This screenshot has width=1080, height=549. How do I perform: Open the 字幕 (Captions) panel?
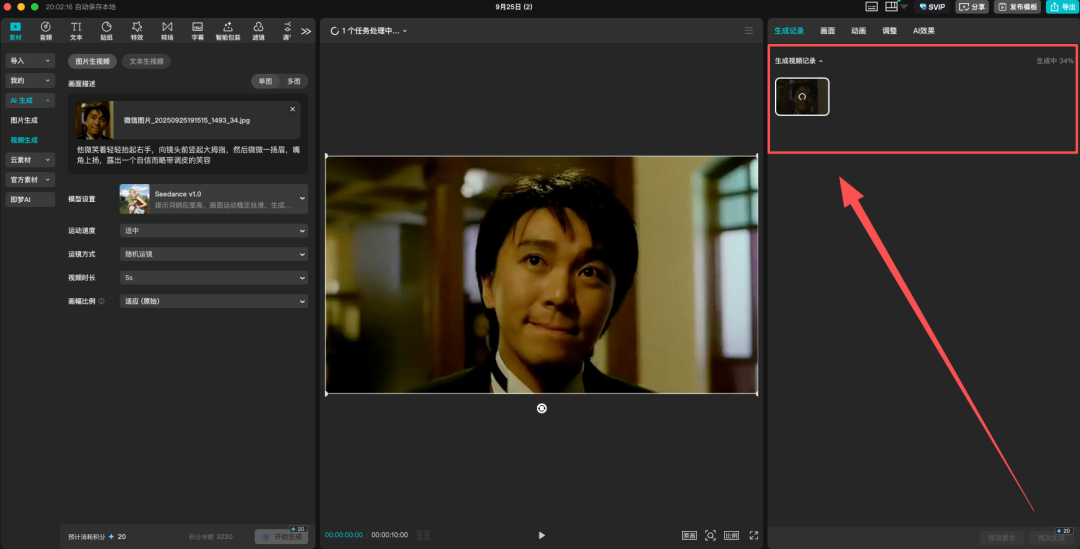coord(198,30)
